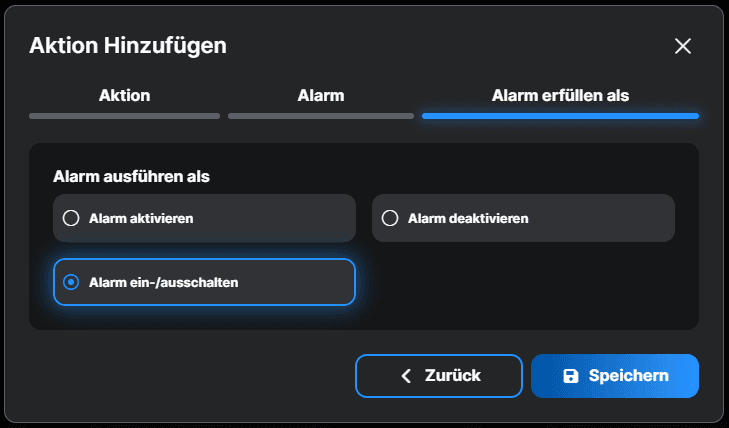Image resolution: width=729 pixels, height=428 pixels.
Task: Click the Aktion Hinzufügen dialog title
Action: click(128, 45)
